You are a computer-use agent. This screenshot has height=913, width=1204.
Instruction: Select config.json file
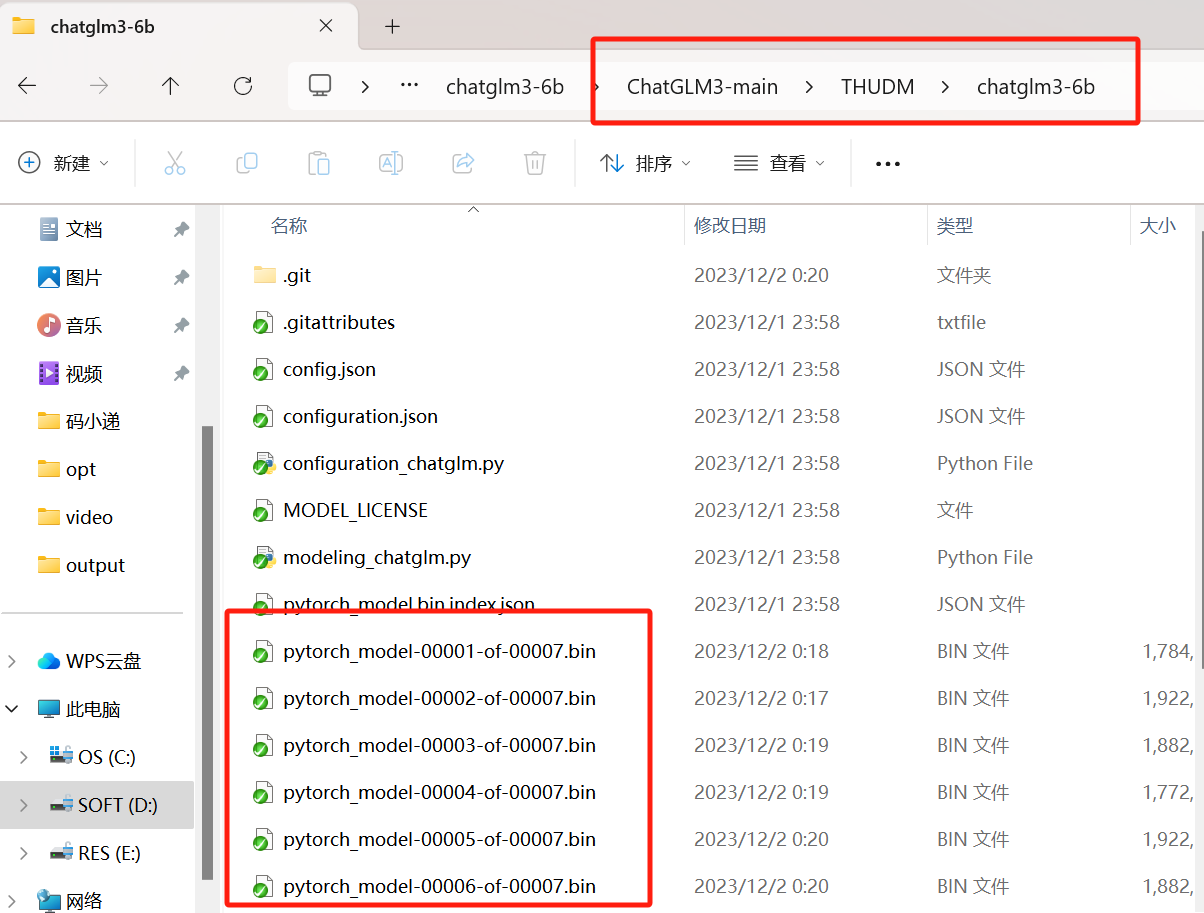329,370
